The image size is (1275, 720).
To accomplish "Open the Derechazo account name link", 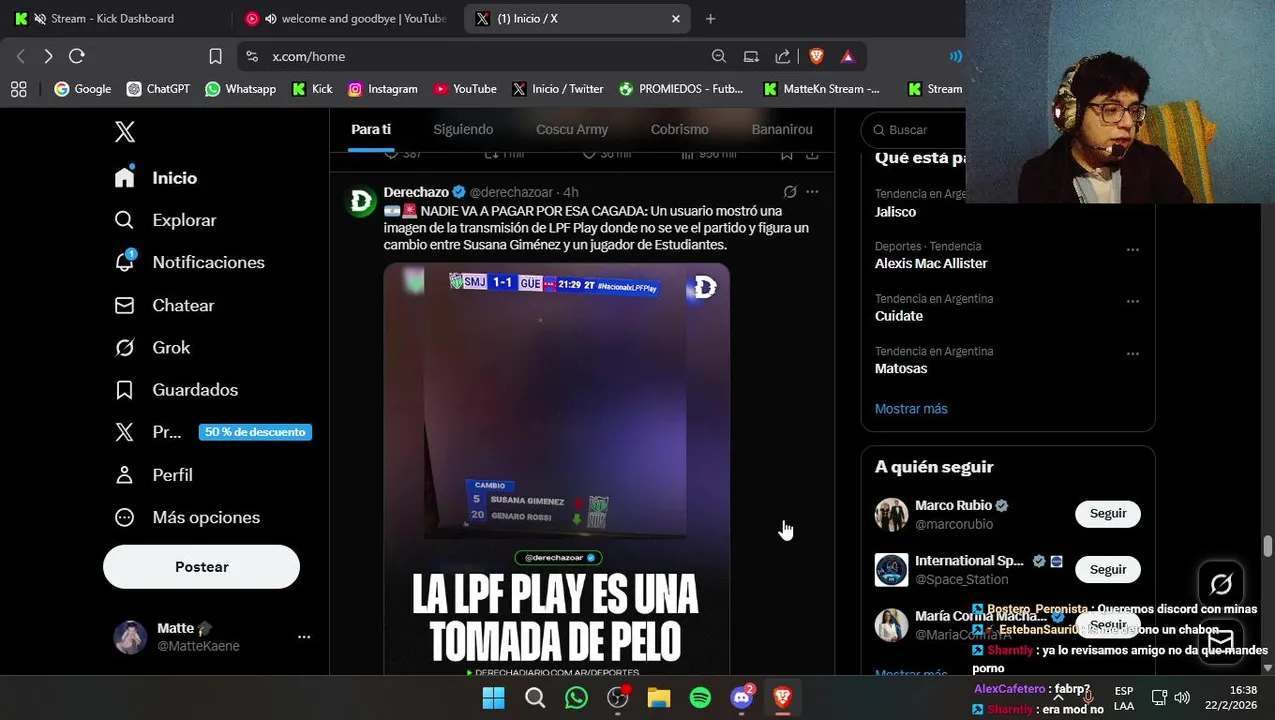I will (x=416, y=192).
